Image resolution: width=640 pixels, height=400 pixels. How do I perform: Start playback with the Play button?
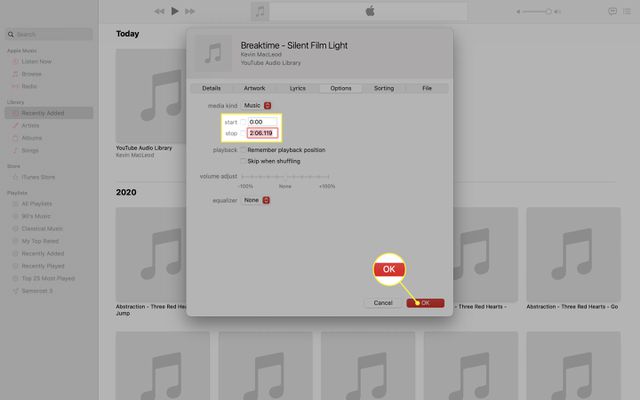(175, 11)
